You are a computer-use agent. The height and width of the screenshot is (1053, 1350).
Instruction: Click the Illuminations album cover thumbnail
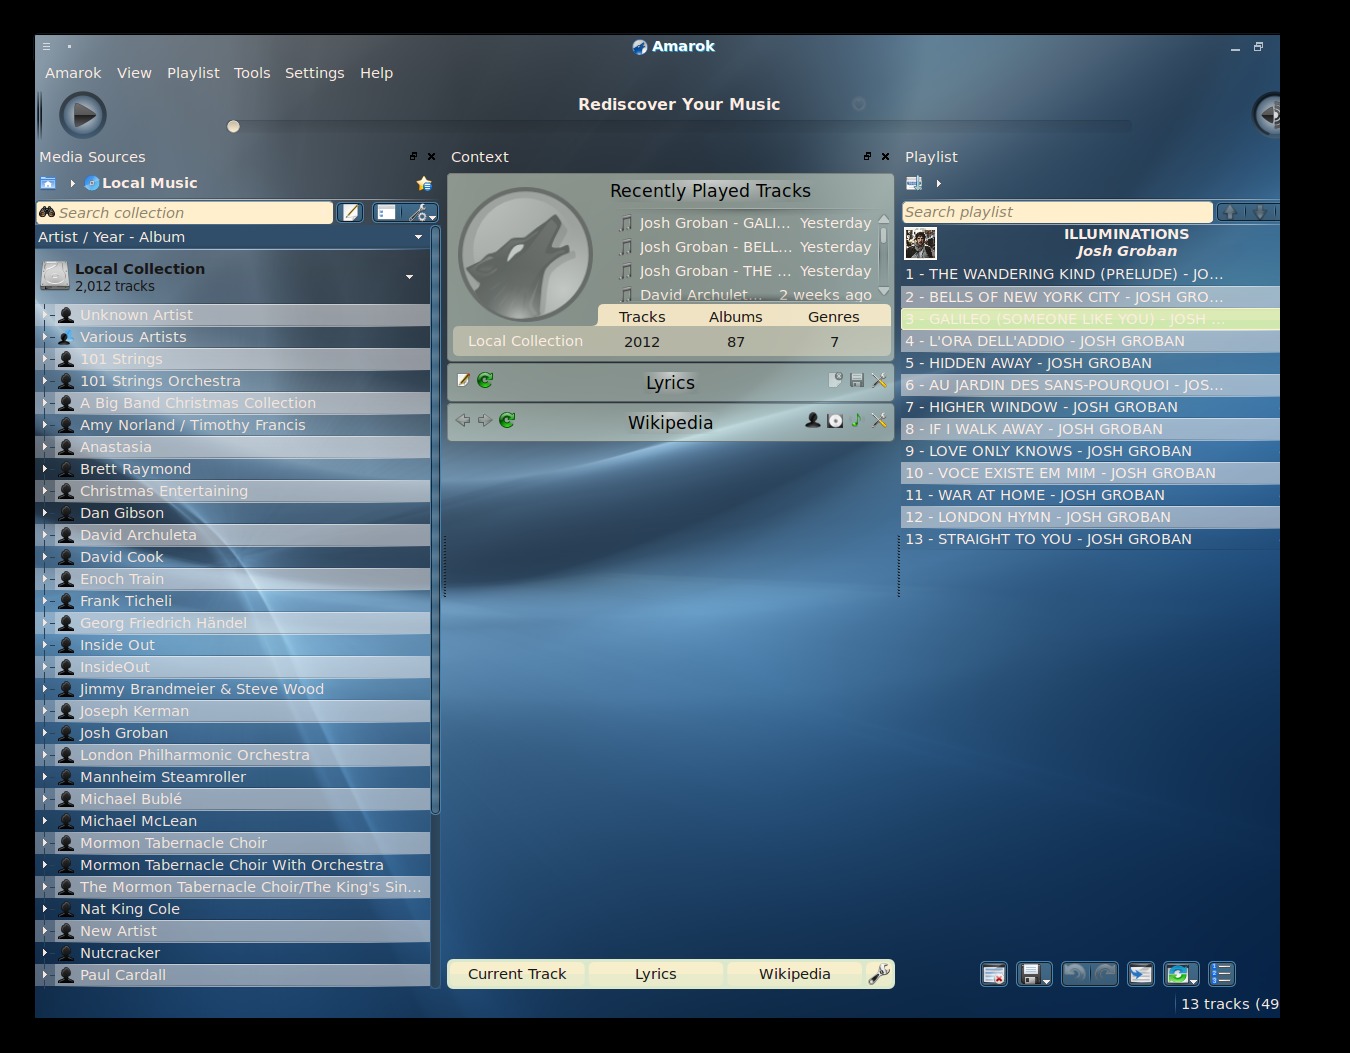point(920,243)
